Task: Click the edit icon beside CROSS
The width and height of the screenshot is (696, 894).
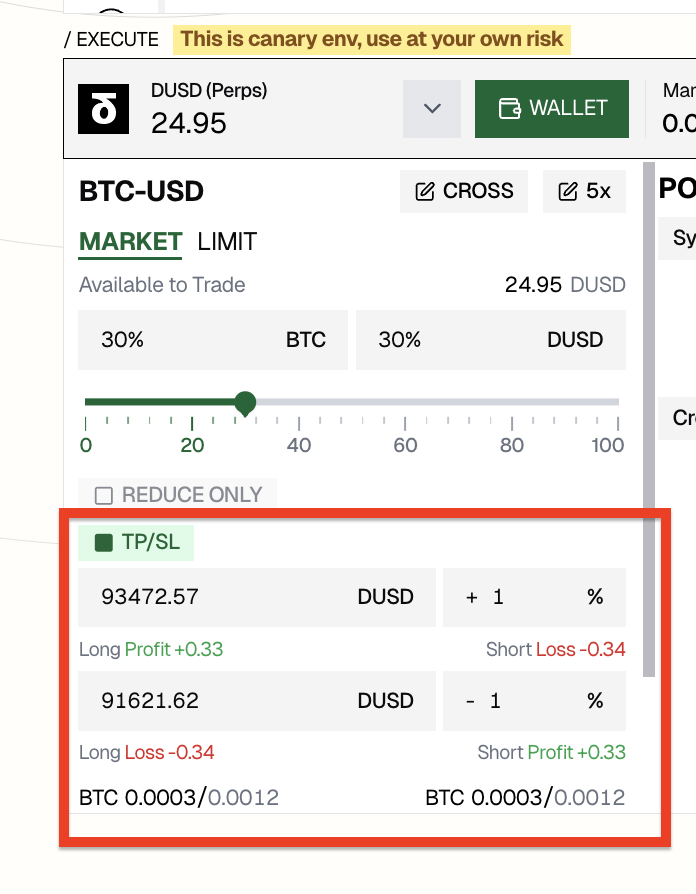Action: click(x=425, y=191)
